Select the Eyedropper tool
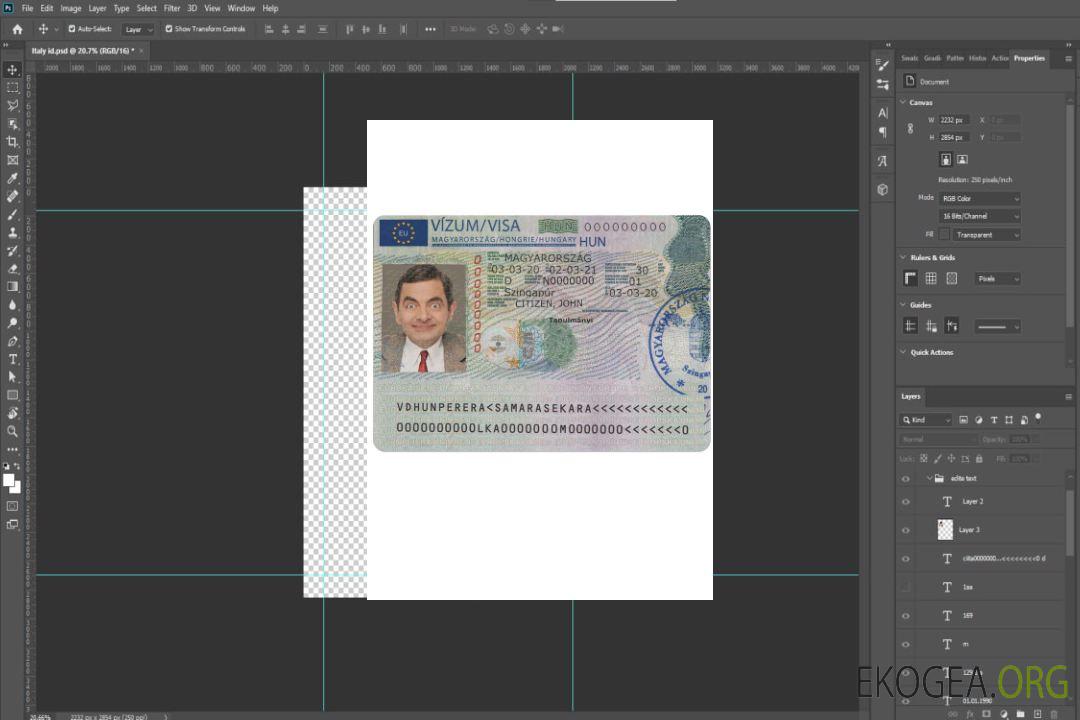This screenshot has width=1080, height=720. coord(12,178)
